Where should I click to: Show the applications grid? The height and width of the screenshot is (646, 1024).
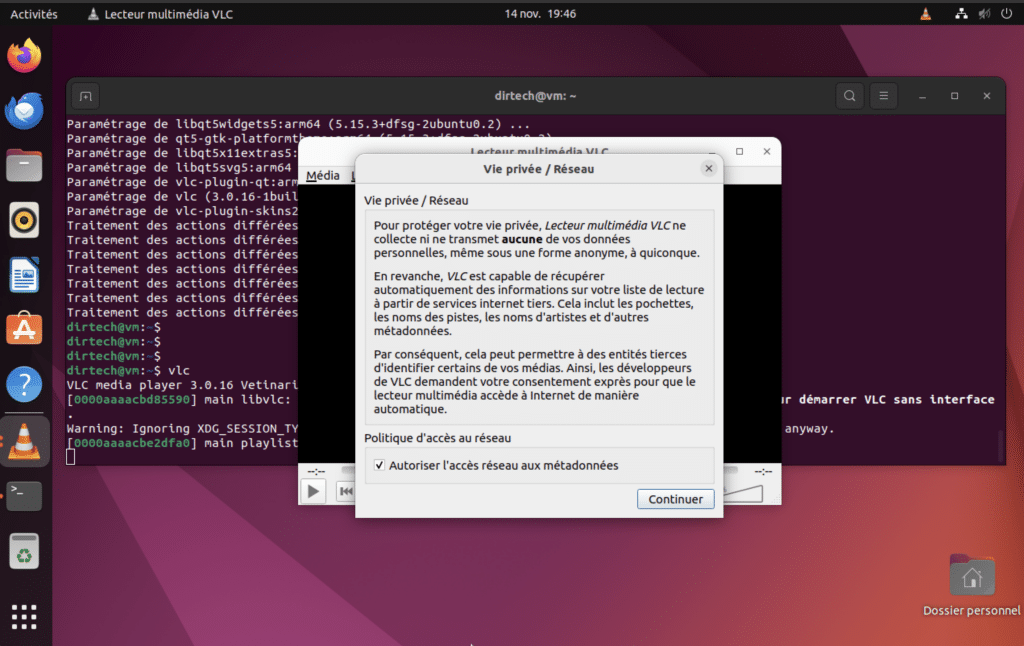(24, 617)
